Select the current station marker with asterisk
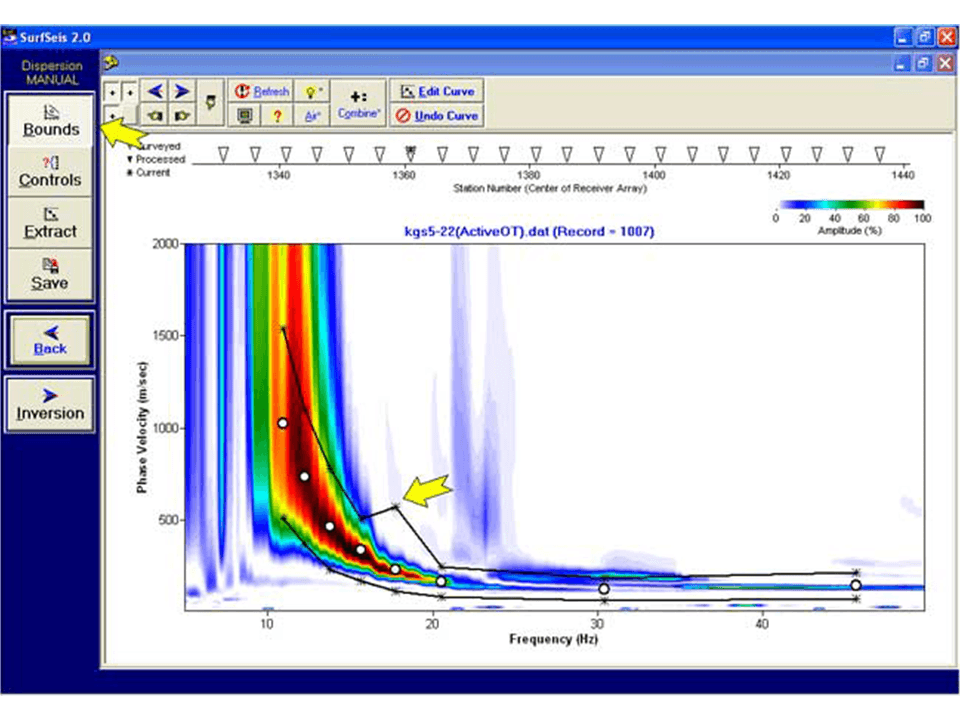Image resolution: width=960 pixels, height=720 pixels. coord(411,152)
